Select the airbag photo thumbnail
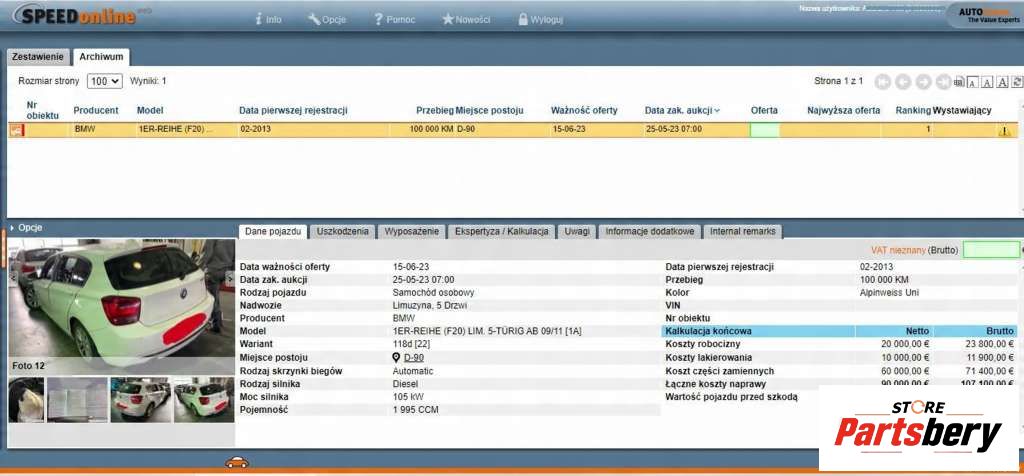The height and width of the screenshot is (476, 1024). 26,399
